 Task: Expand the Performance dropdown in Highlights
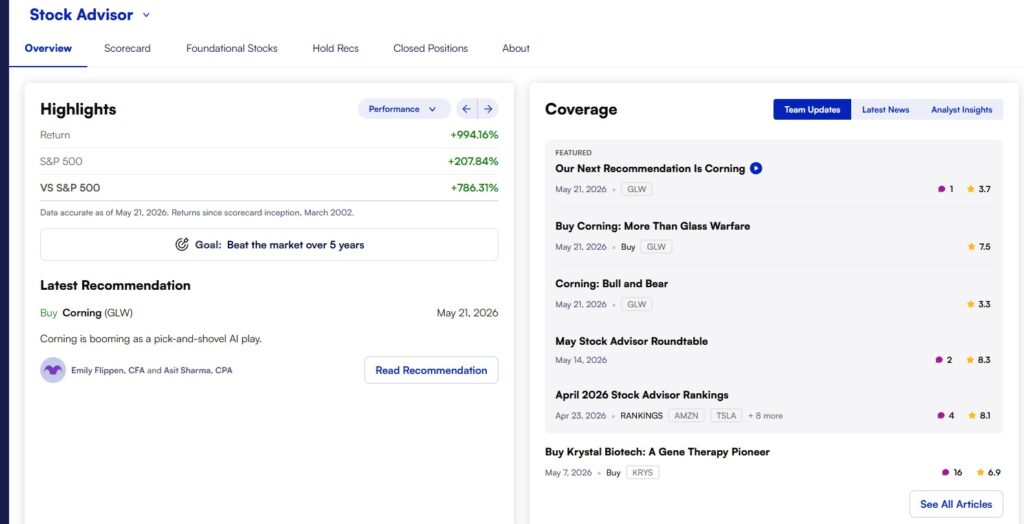point(404,109)
